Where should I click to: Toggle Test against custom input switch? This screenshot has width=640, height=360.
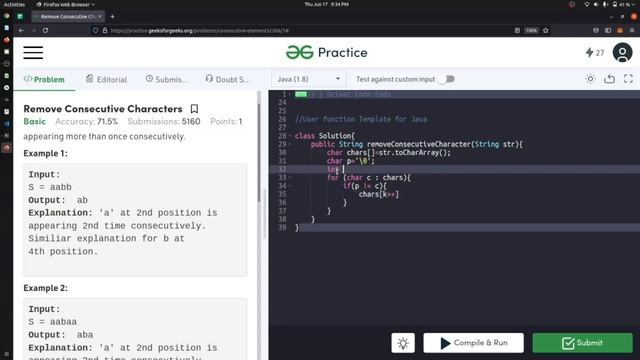click(447, 79)
